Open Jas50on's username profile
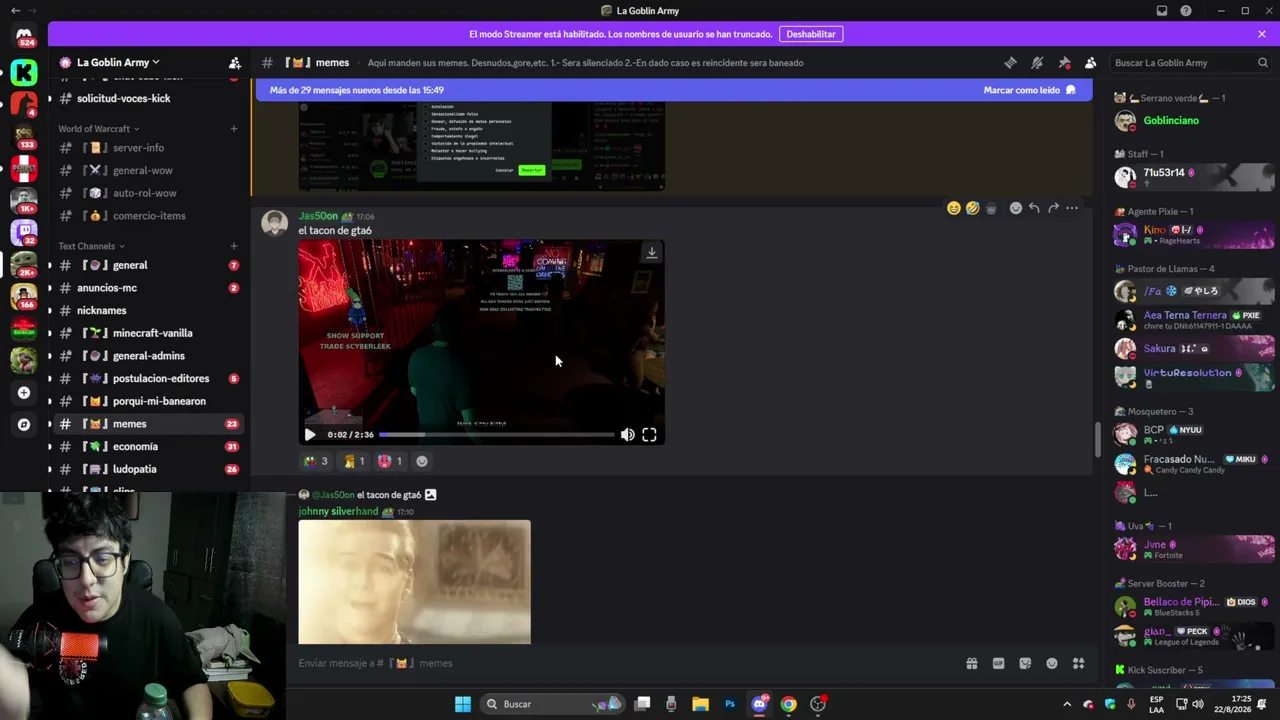 [x=318, y=216]
